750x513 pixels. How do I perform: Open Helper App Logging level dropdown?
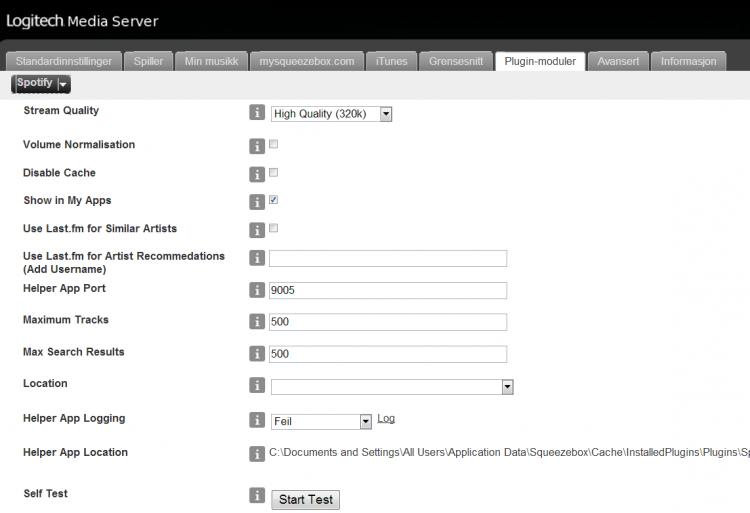321,422
